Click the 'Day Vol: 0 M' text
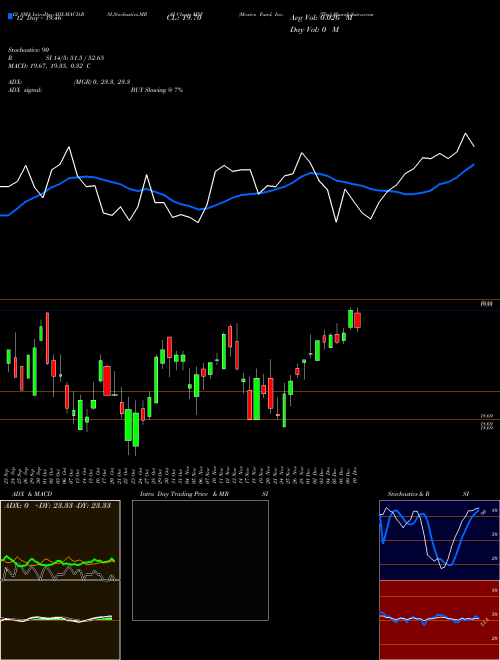Viewport: 500px width, 660px height. (x=314, y=29)
